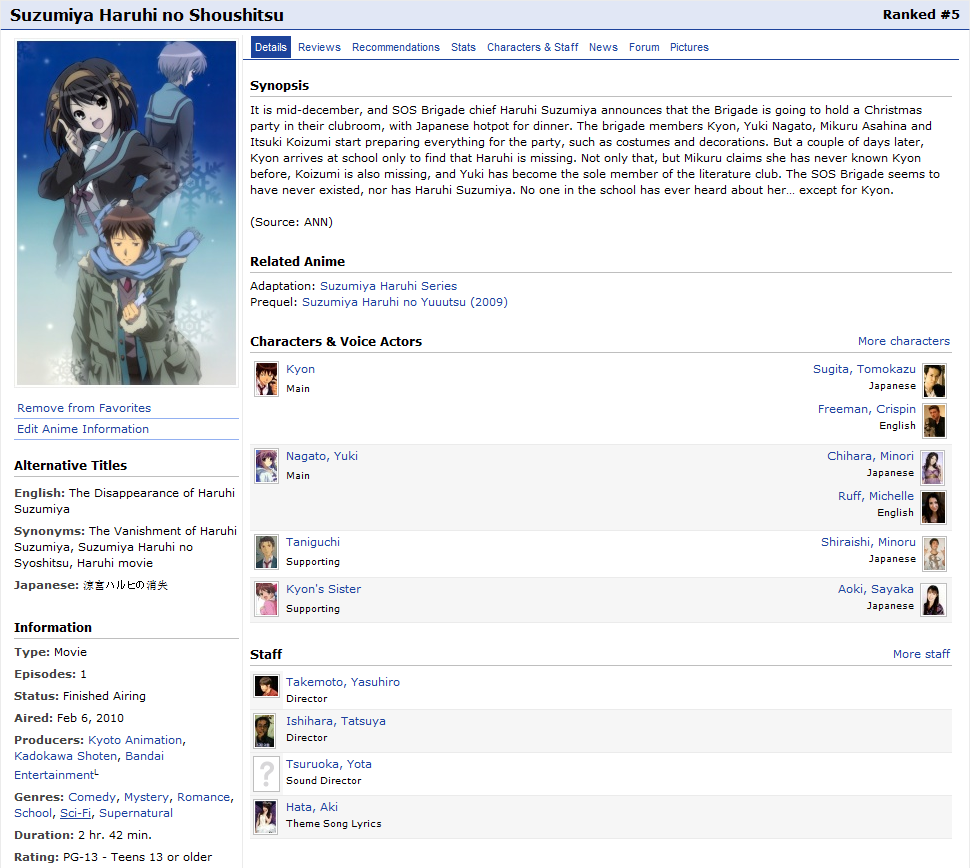Open the Kyon character link

coord(300,369)
